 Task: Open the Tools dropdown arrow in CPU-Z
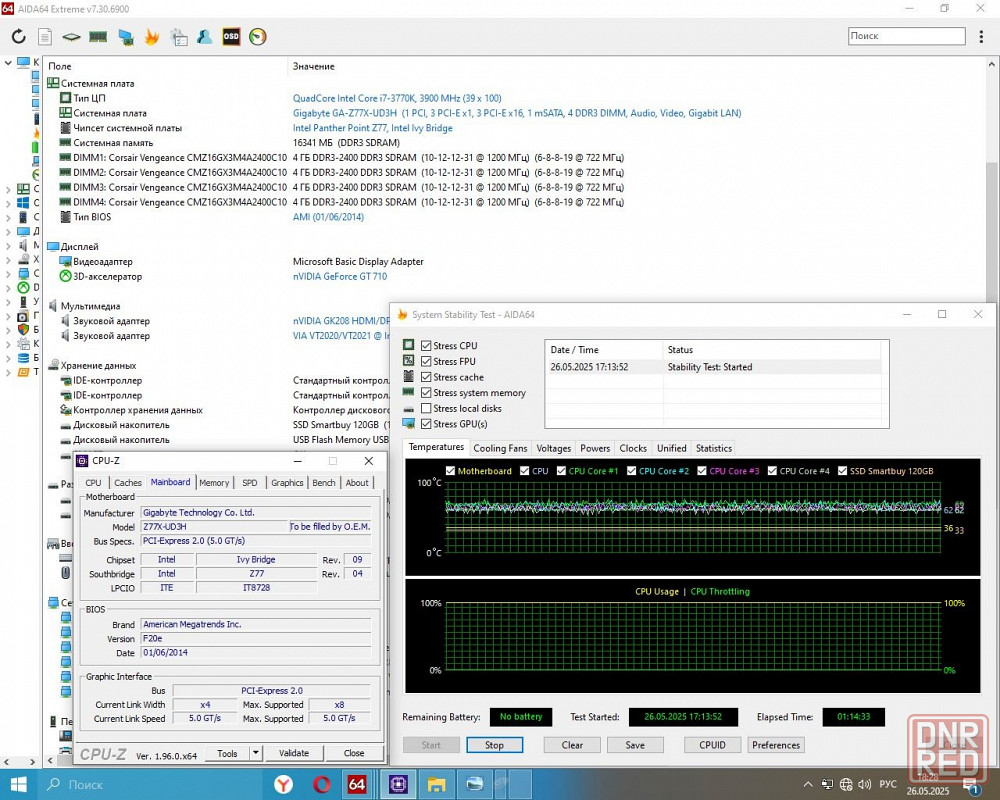255,753
